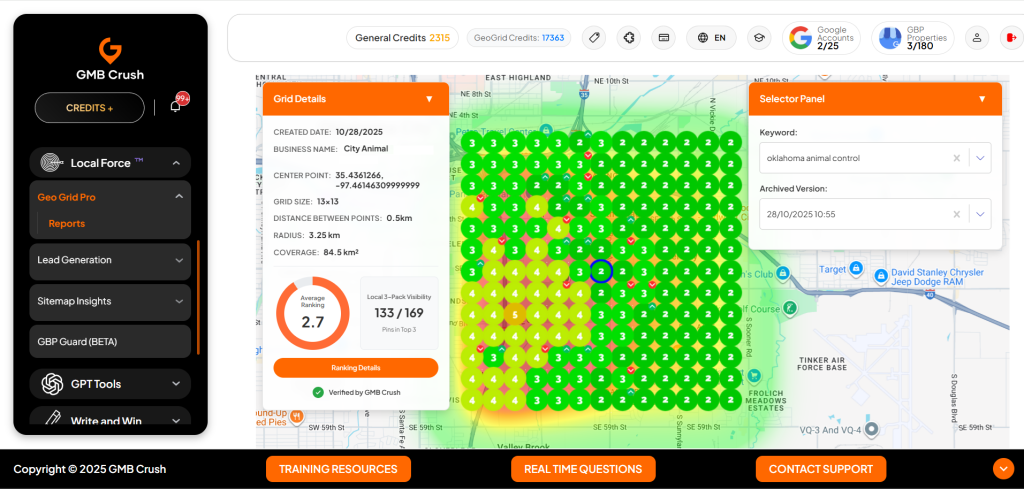
Task: Collapse the Selector Panel
Action: pos(982,99)
